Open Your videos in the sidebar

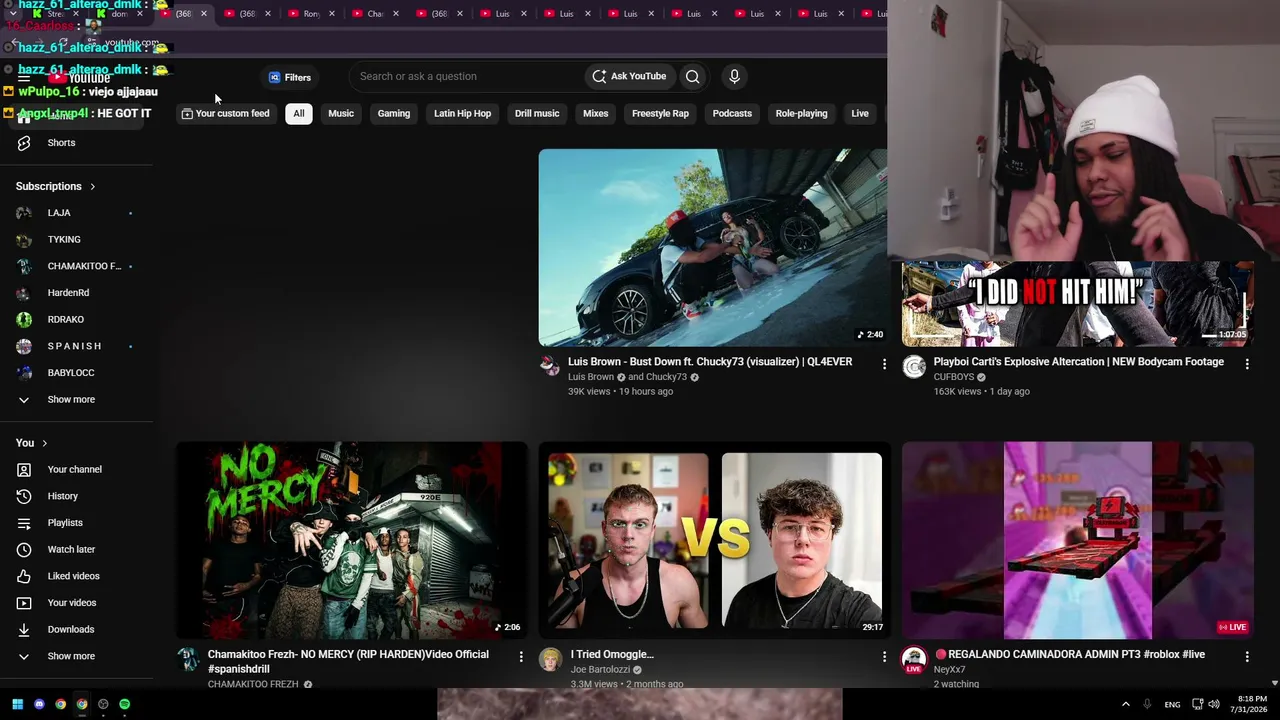click(77, 603)
